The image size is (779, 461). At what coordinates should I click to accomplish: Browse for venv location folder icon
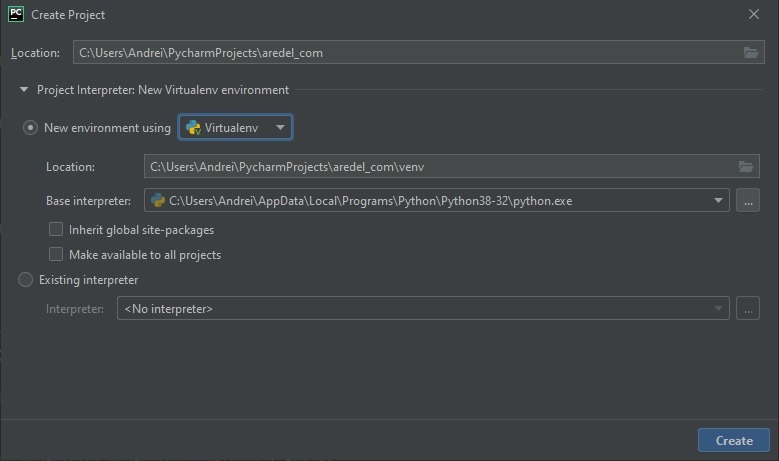[x=746, y=166]
